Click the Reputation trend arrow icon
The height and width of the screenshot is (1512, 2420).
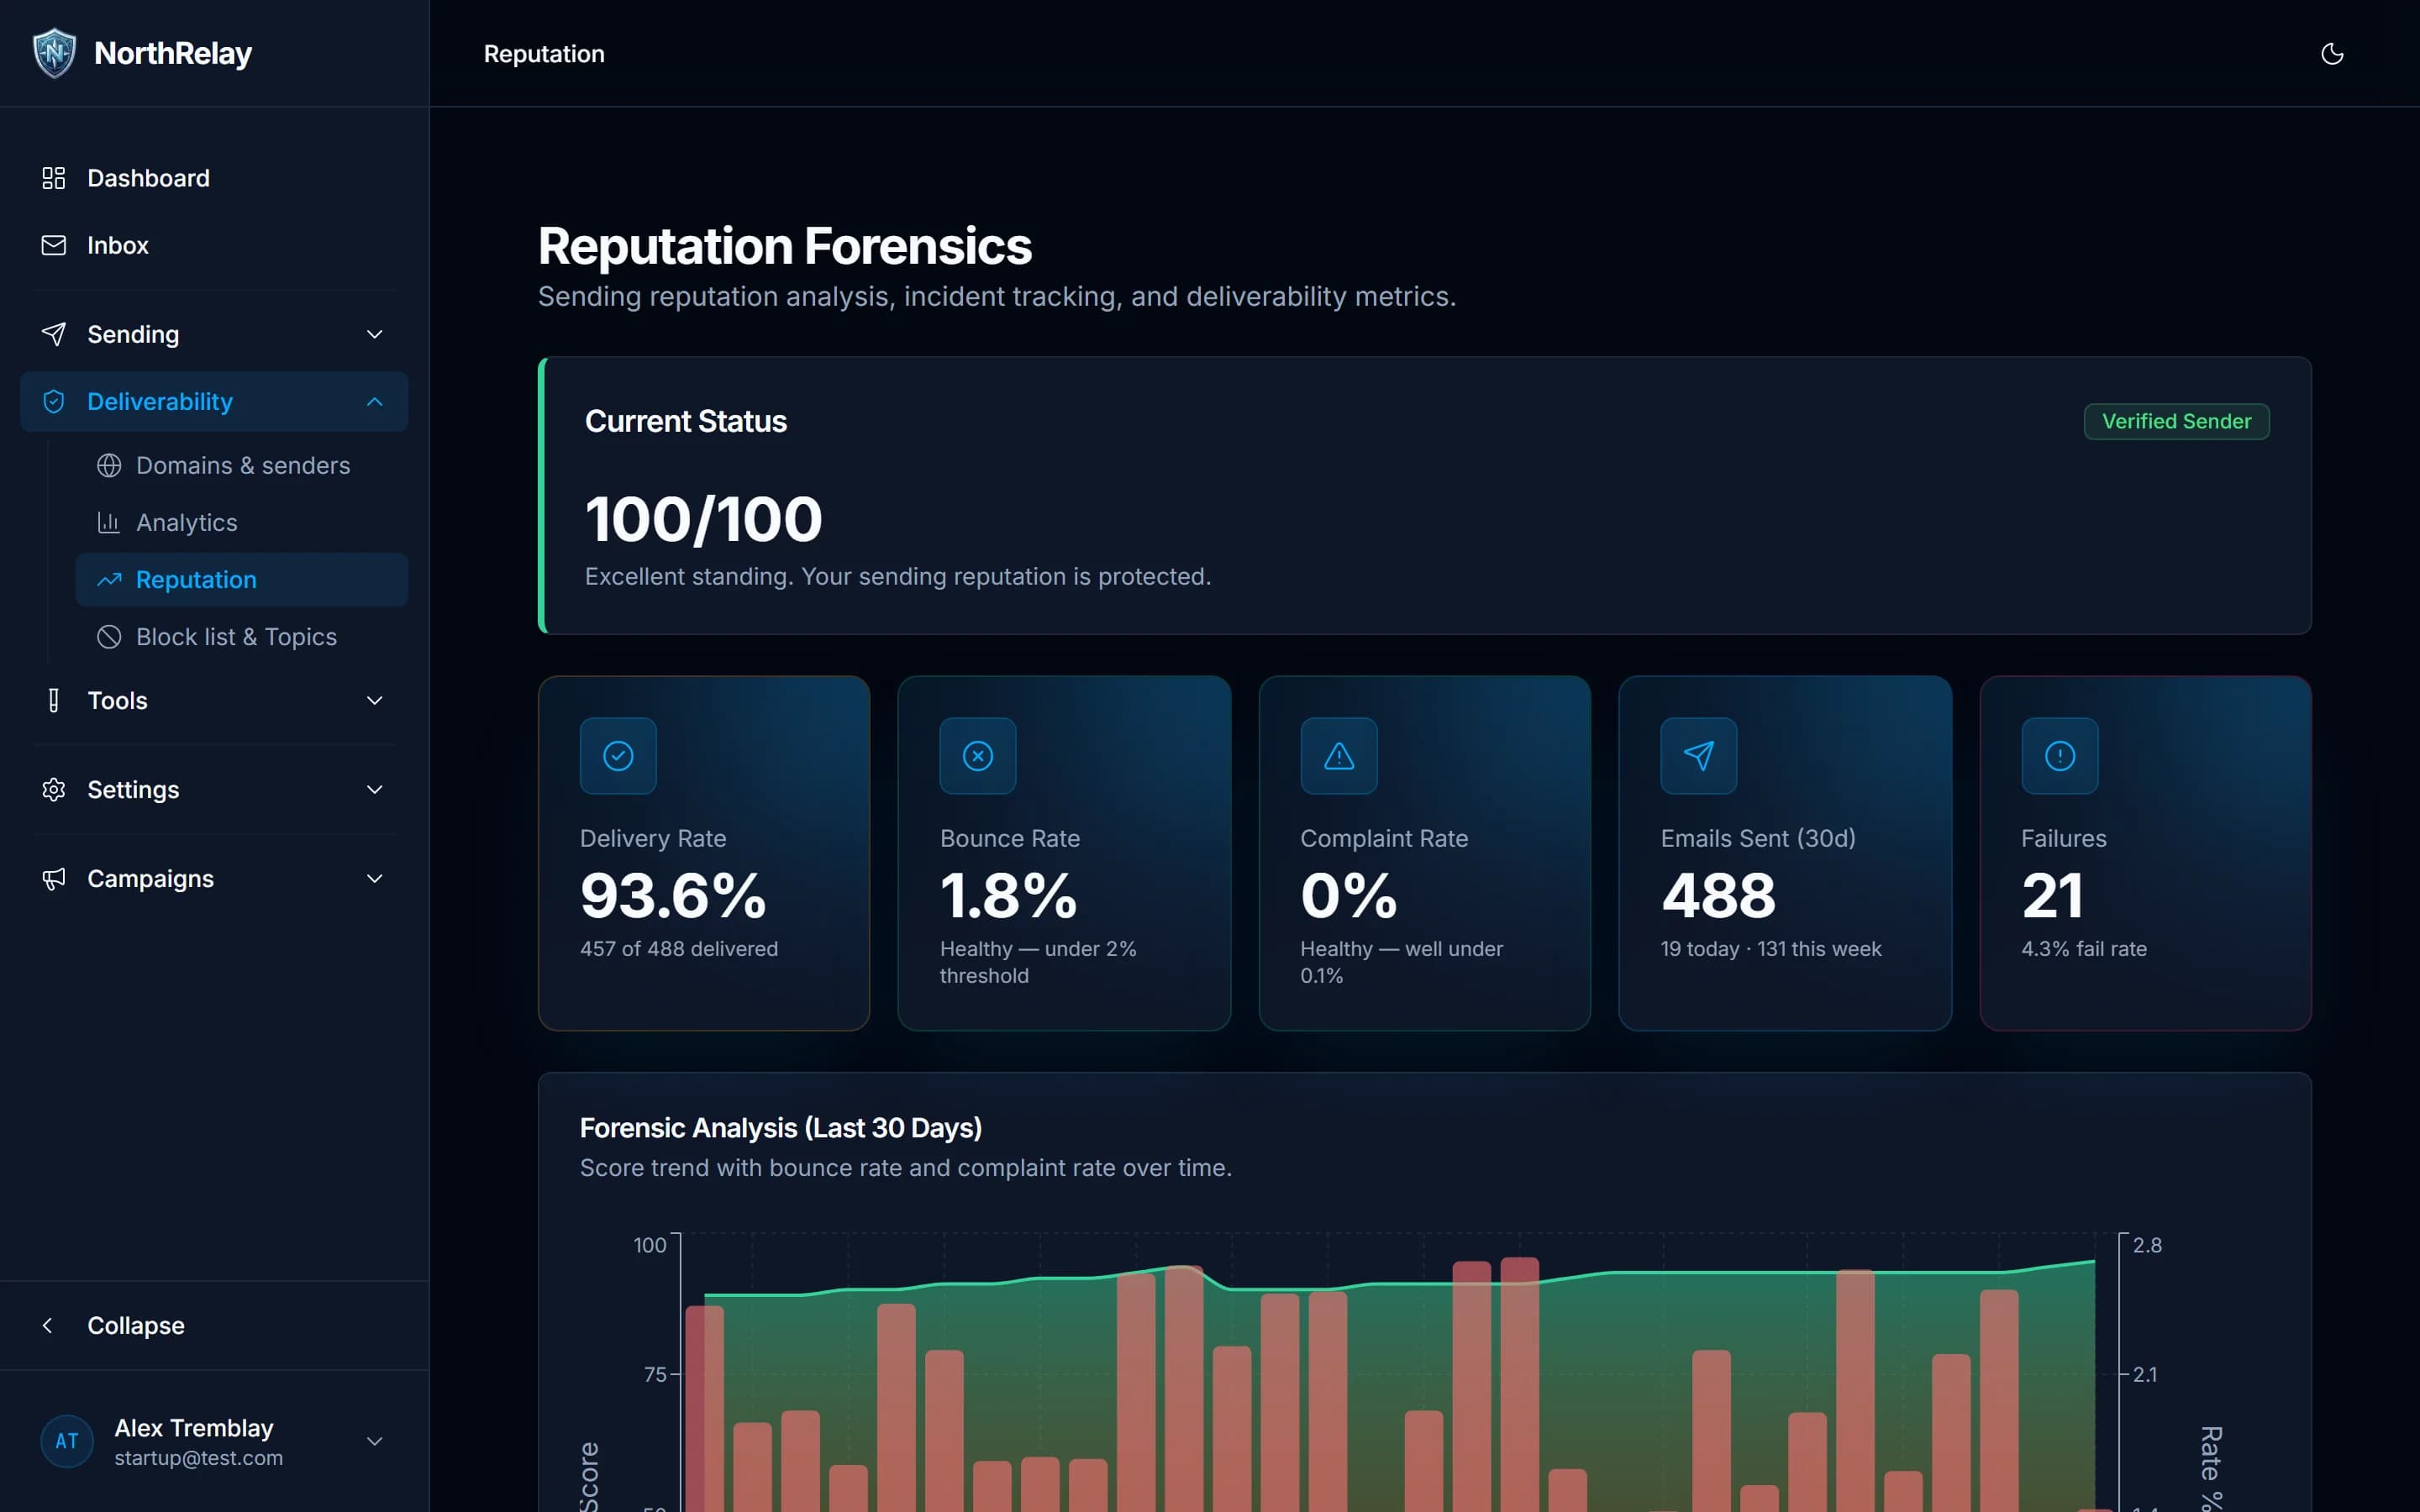[109, 579]
